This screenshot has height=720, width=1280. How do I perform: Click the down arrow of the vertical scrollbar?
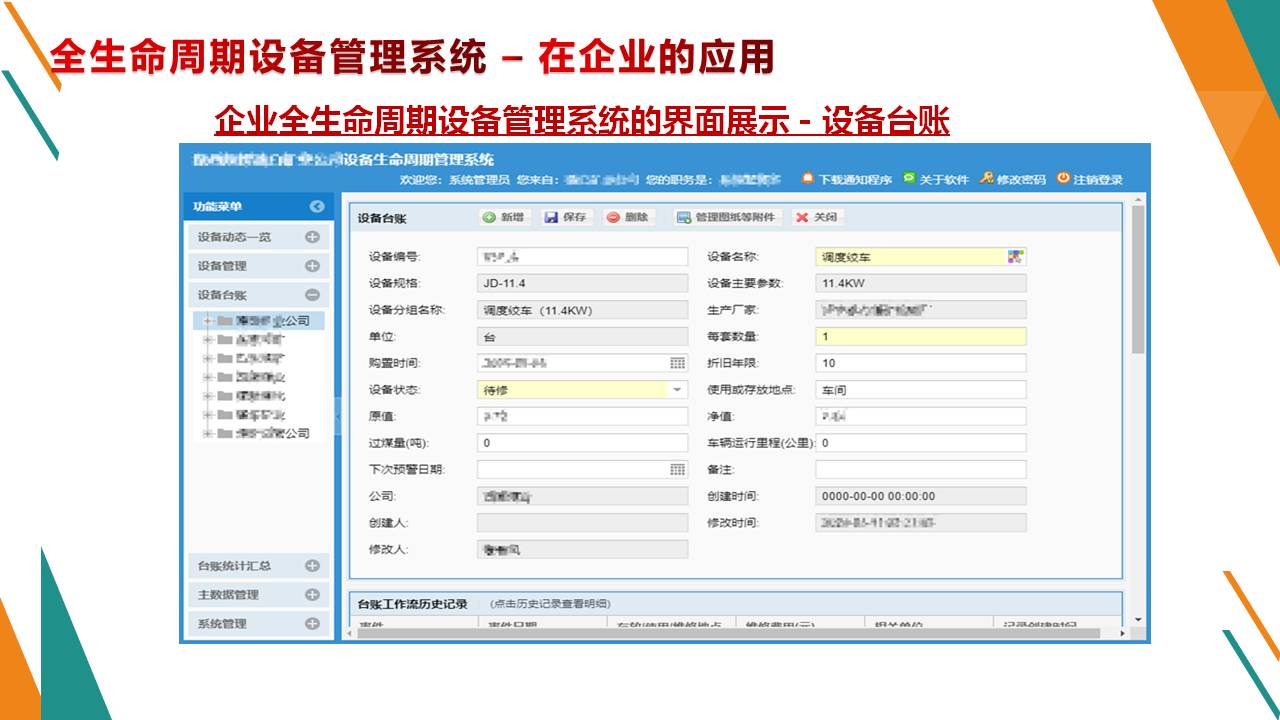(1138, 620)
